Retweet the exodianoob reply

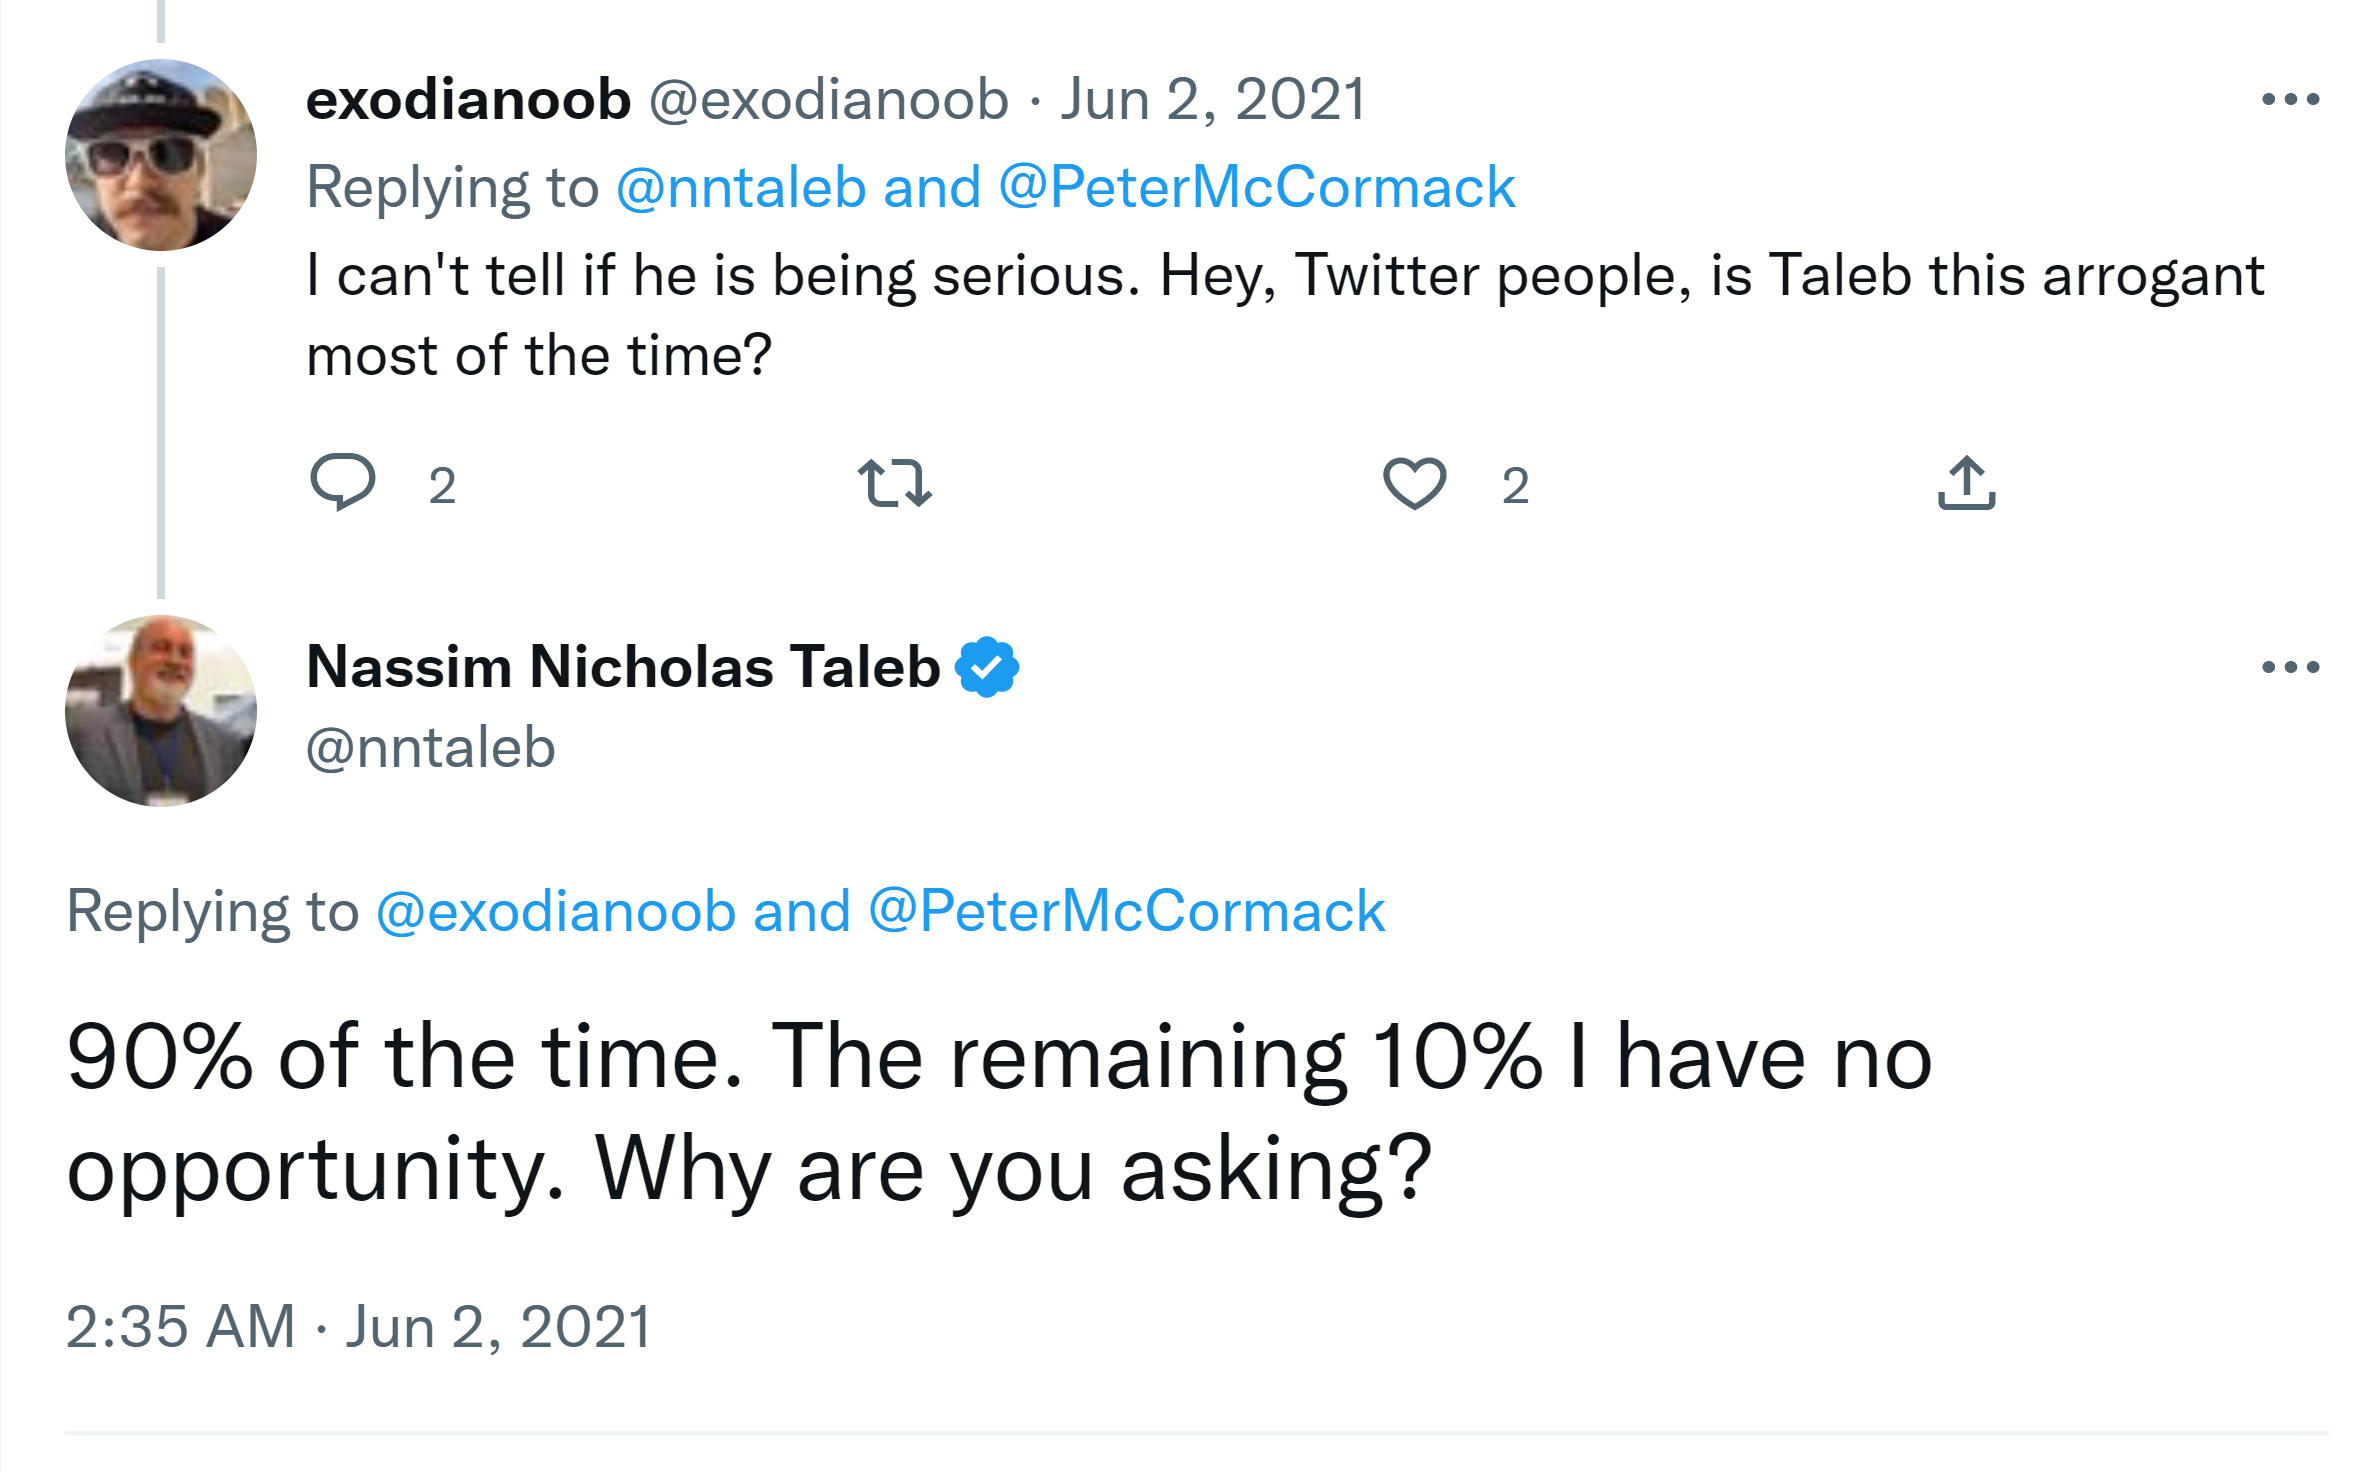pos(895,483)
